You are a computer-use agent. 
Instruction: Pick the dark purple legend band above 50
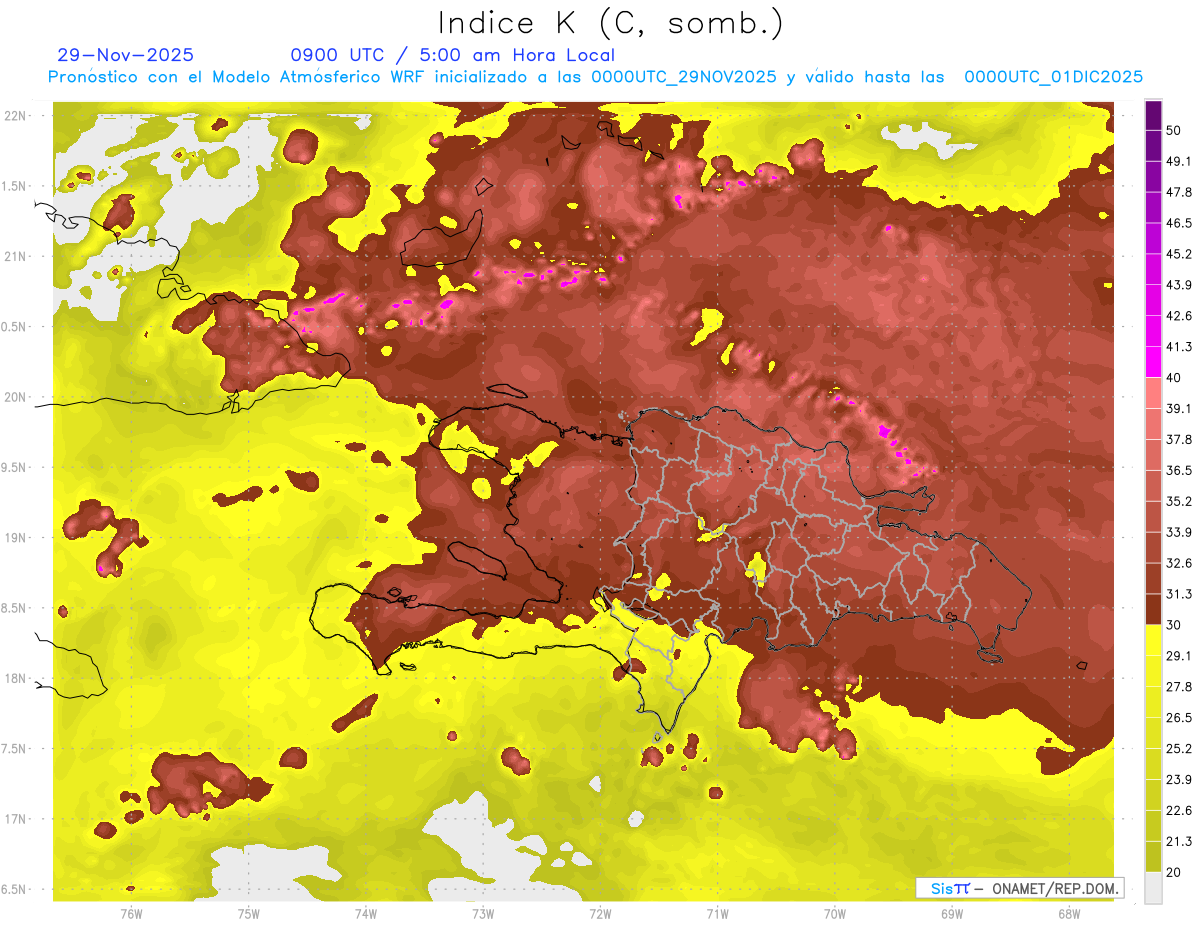coord(1153,115)
